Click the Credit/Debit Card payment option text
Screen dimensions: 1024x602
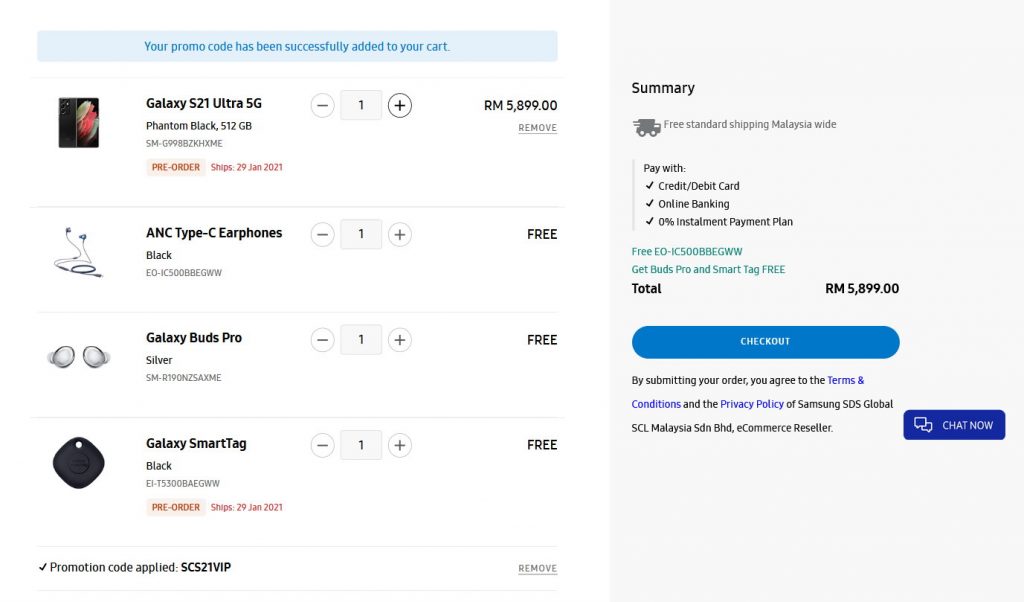click(699, 186)
